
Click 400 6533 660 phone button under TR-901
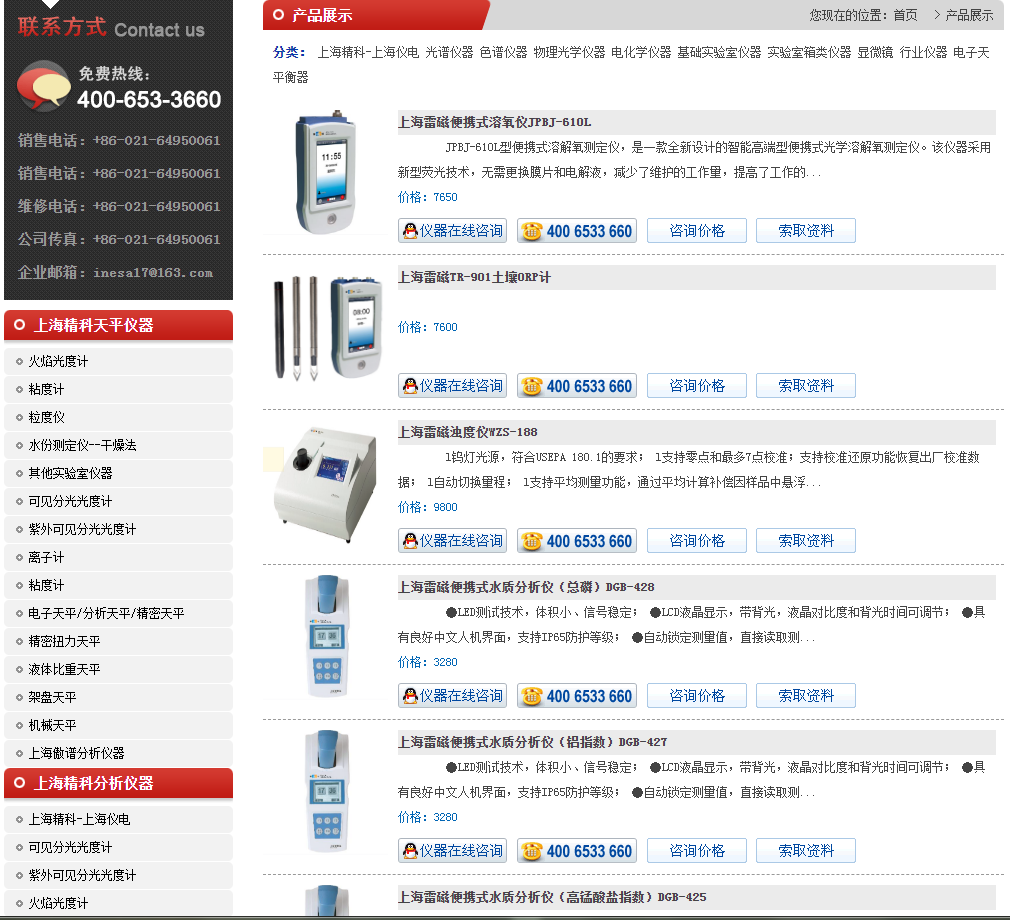pos(576,386)
